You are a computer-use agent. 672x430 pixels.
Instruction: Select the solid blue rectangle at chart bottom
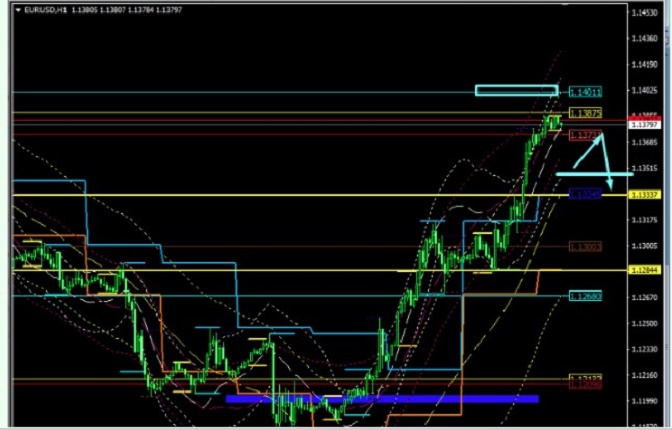pyautogui.click(x=382, y=398)
